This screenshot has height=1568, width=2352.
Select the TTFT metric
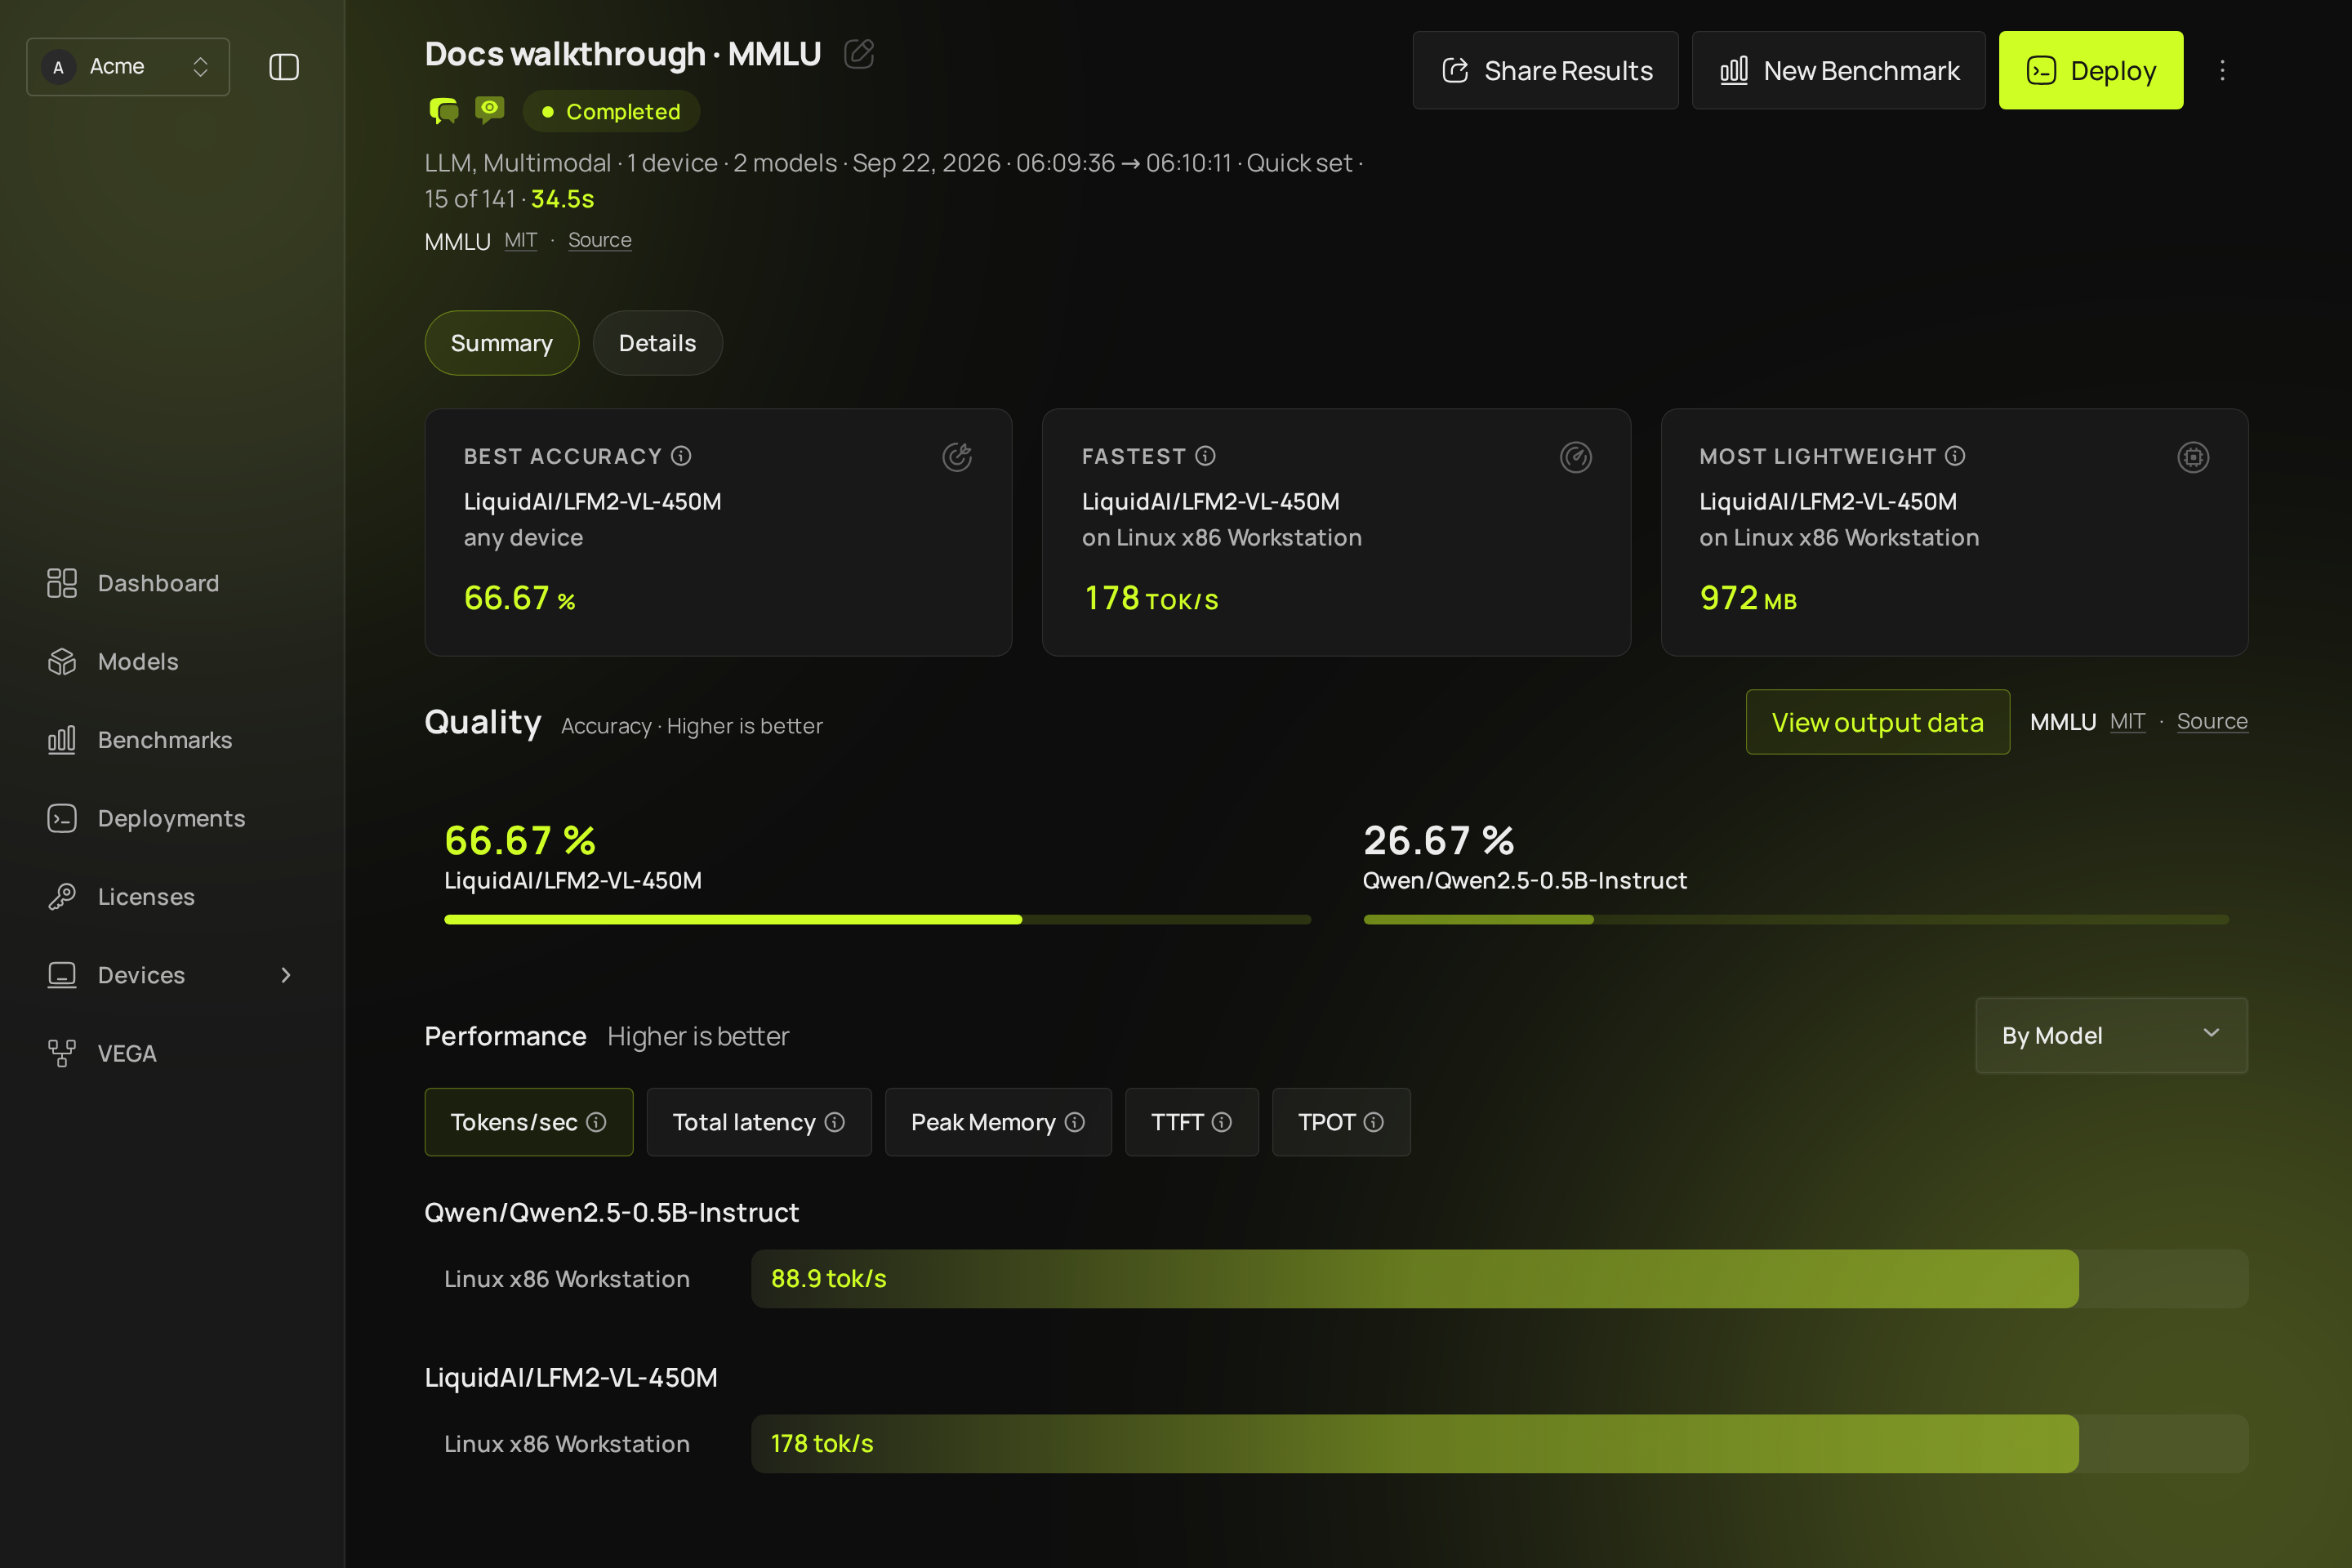tap(1191, 1122)
